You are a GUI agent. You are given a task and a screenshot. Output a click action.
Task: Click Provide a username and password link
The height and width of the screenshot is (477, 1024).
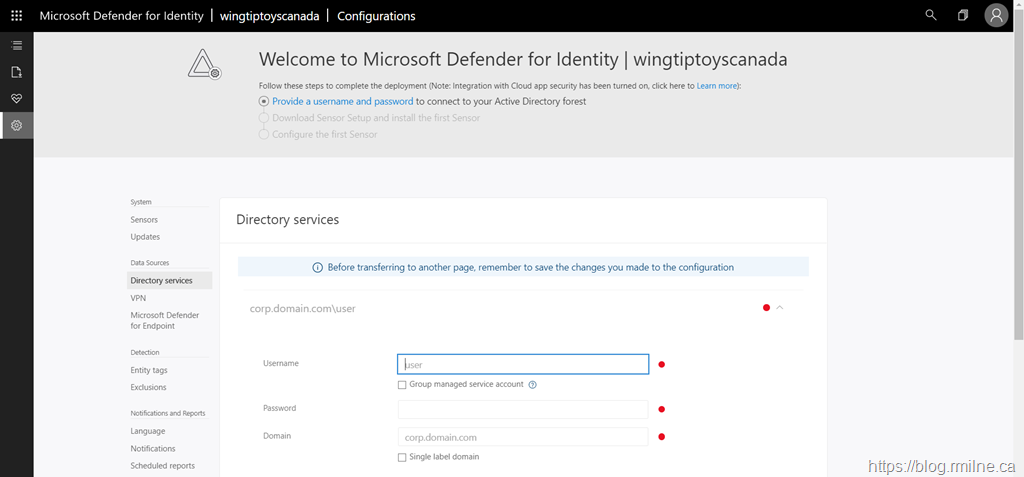(342, 101)
